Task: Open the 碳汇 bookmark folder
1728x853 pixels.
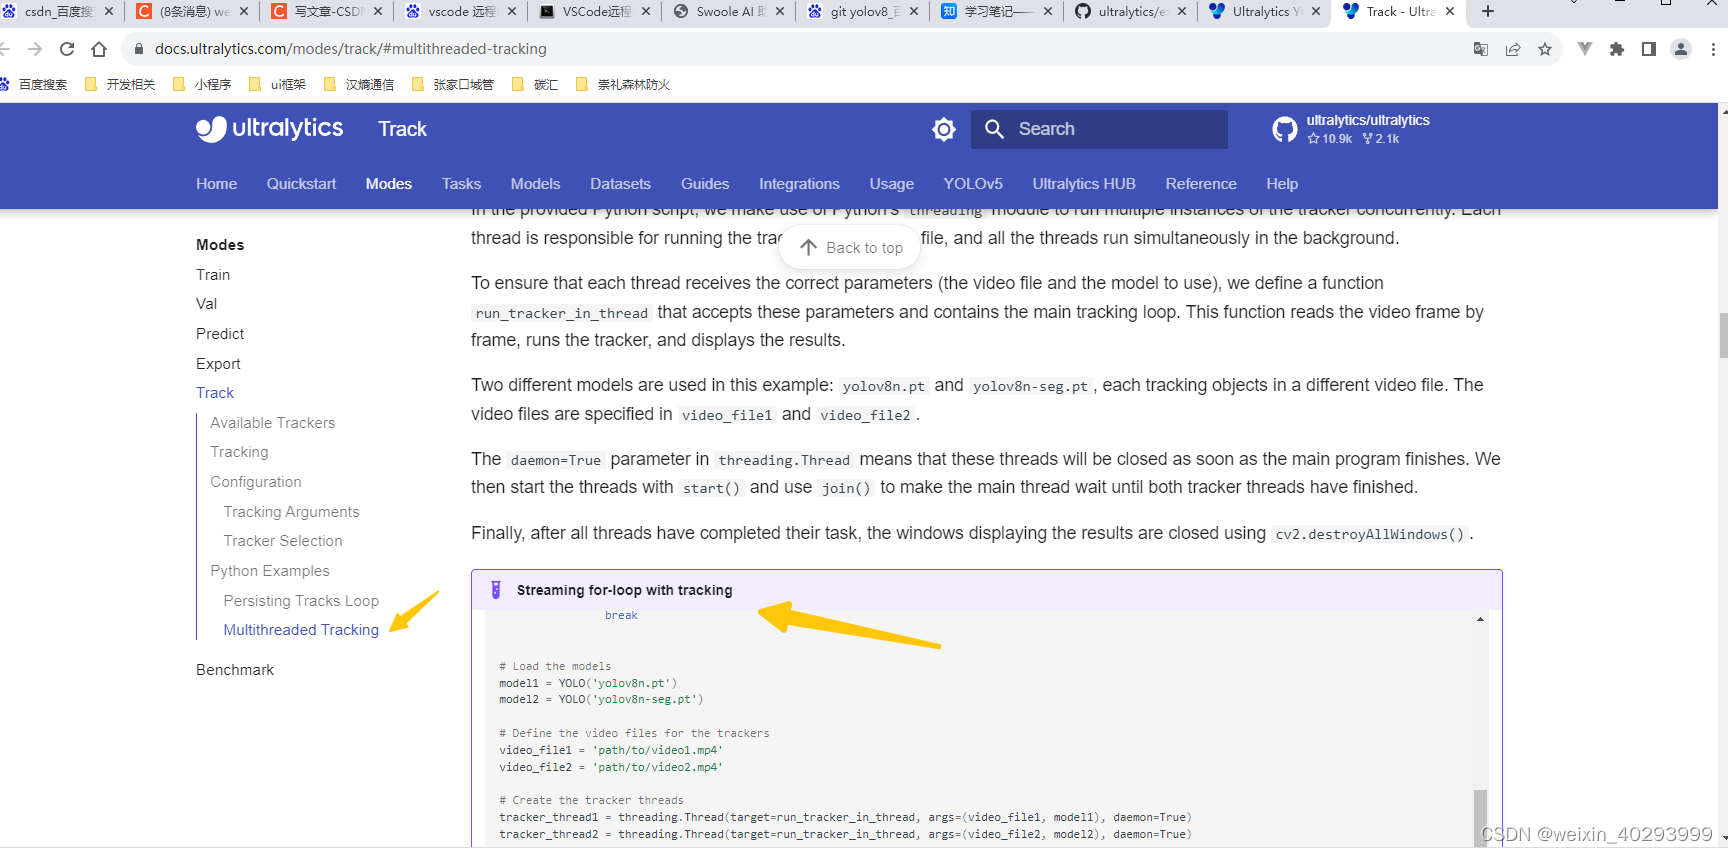Action: (535, 85)
